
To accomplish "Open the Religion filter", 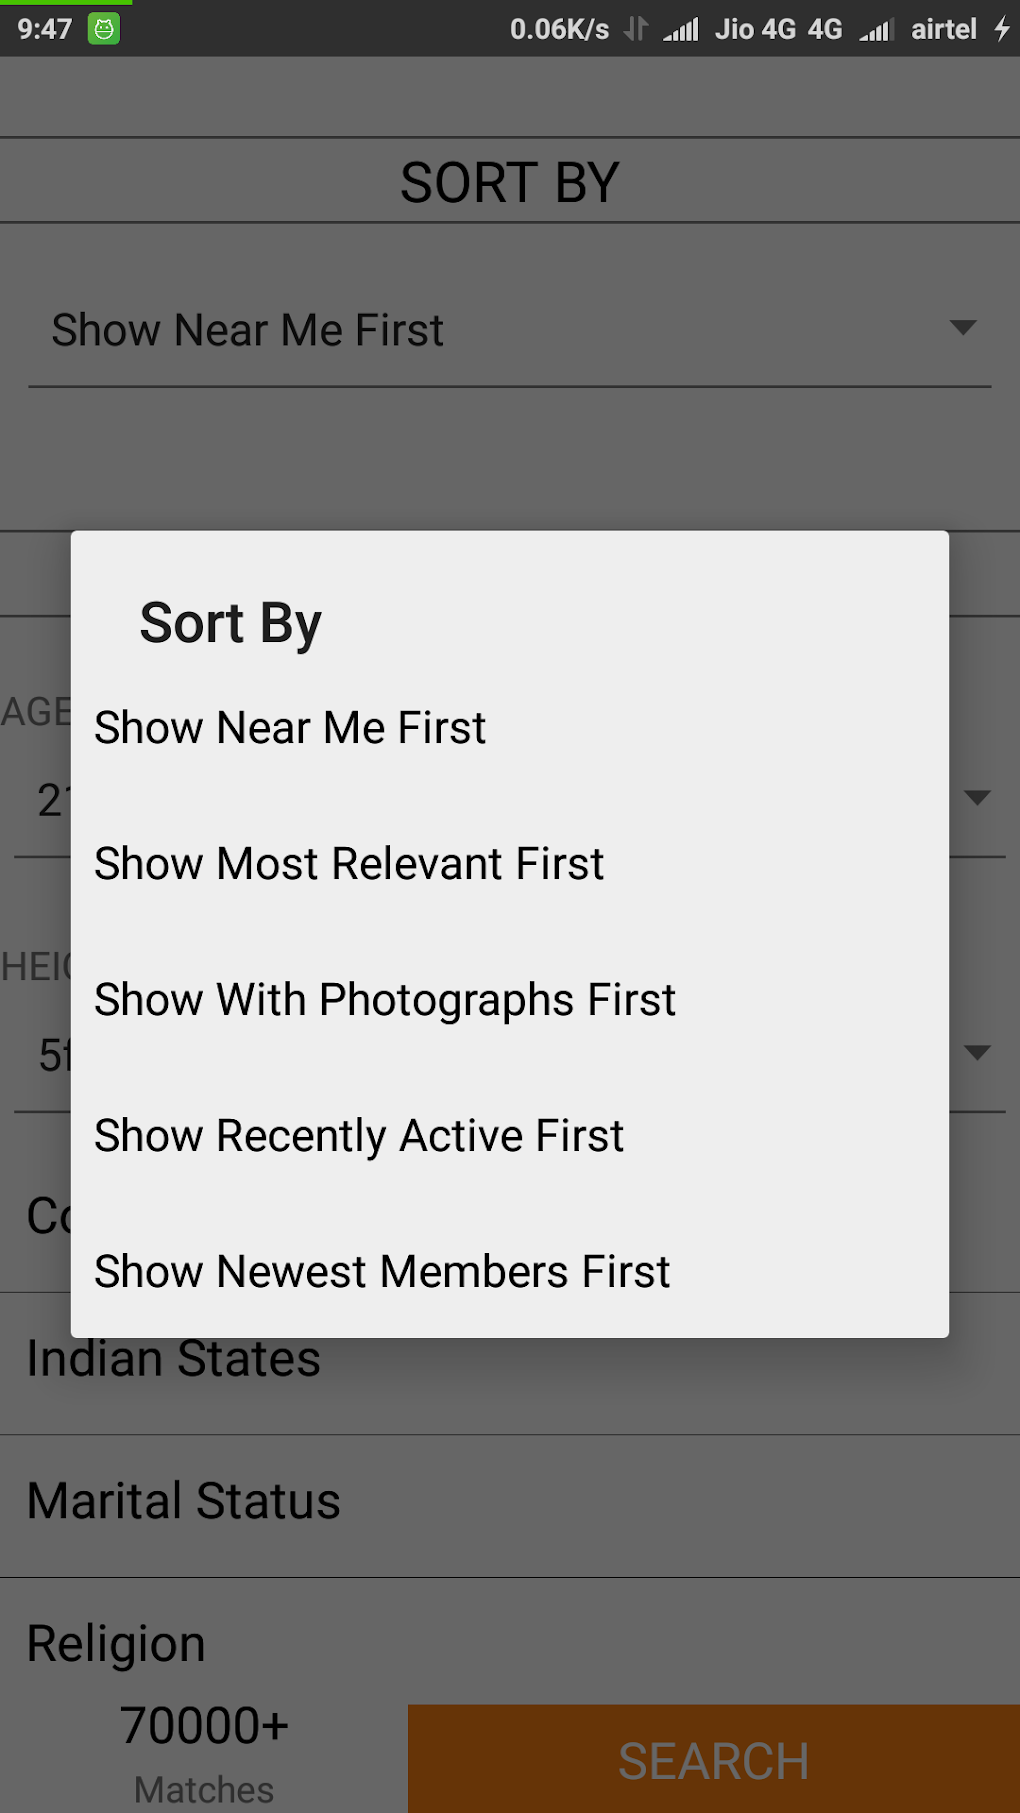I will 116,1644.
